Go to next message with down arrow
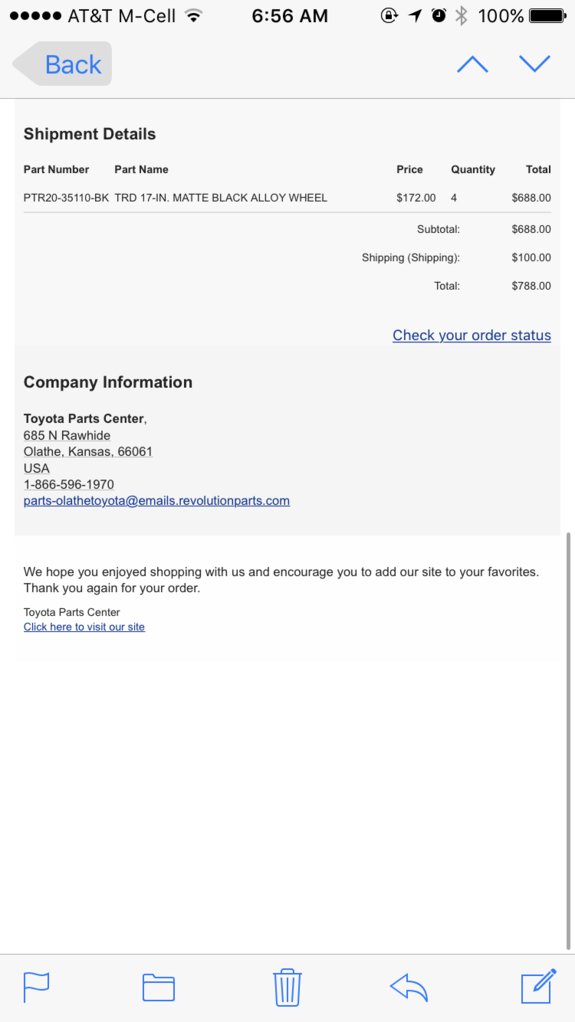Image resolution: width=575 pixels, height=1022 pixels. click(x=535, y=63)
